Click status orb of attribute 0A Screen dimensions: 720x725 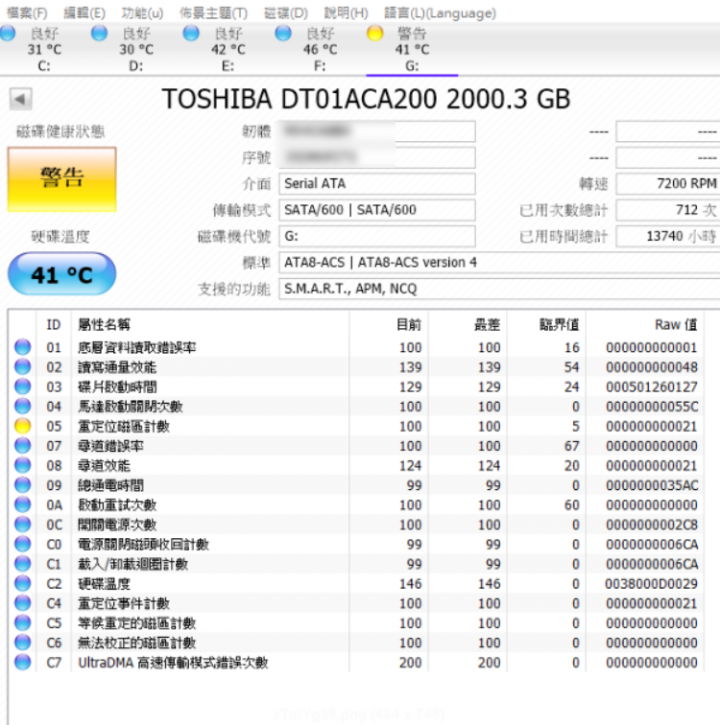pyautogui.click(x=23, y=504)
